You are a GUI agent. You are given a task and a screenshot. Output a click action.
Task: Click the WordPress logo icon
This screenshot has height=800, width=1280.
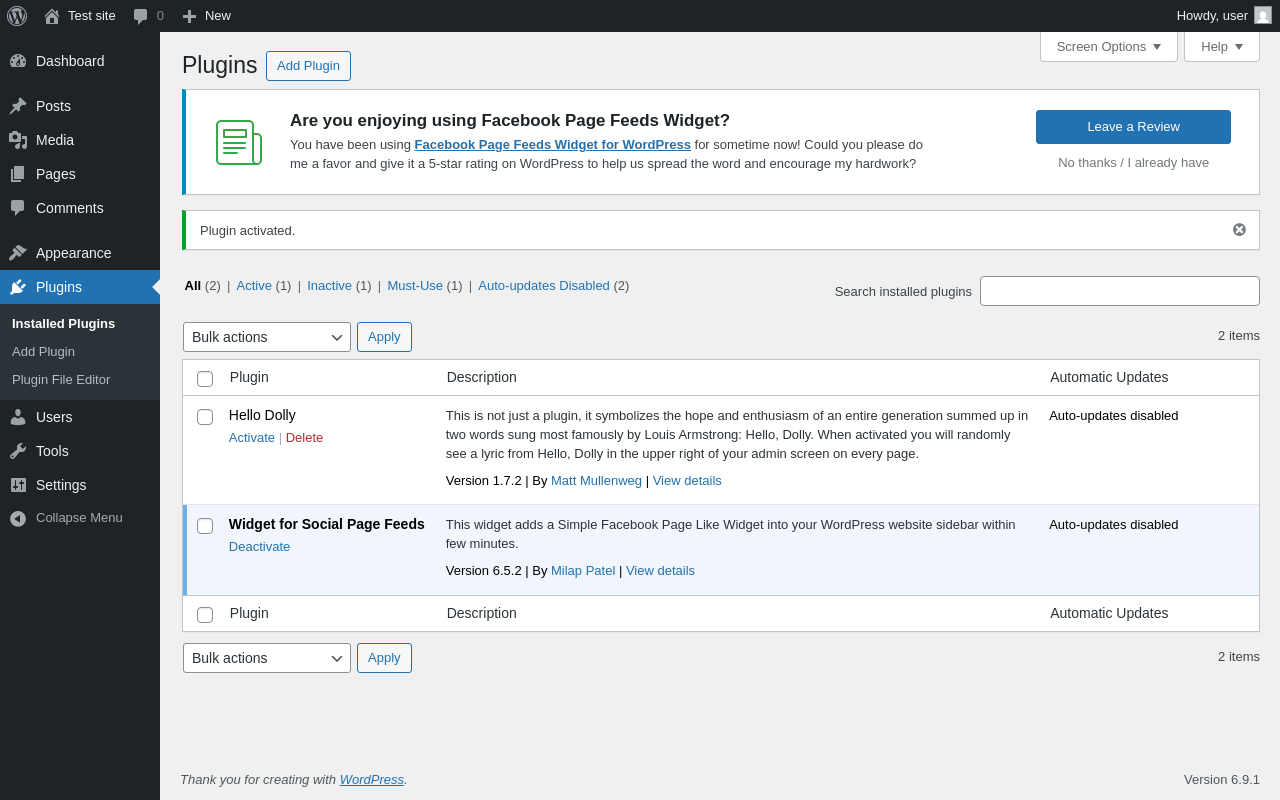point(17,16)
